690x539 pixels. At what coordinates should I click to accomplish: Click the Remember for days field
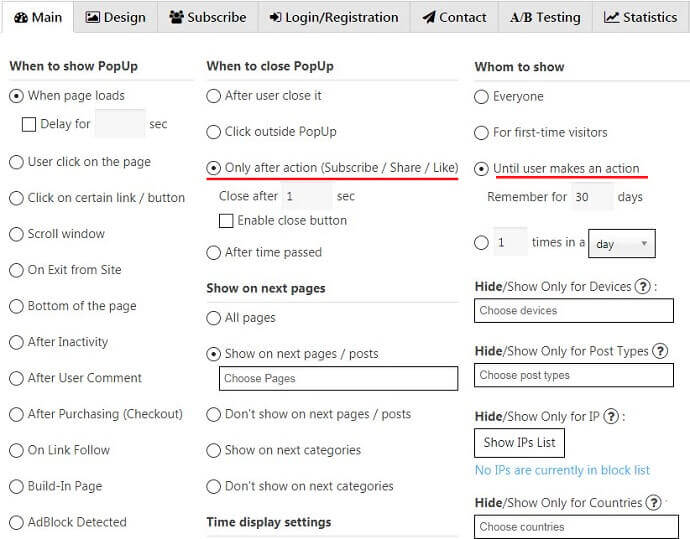pyautogui.click(x=592, y=197)
